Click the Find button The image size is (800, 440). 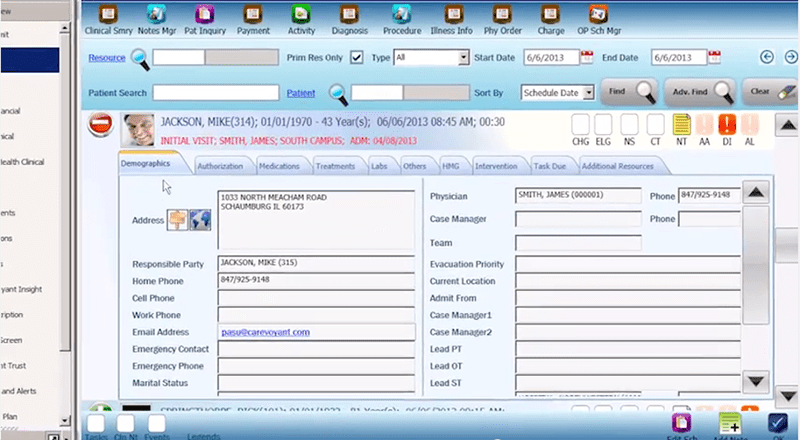pyautogui.click(x=628, y=92)
